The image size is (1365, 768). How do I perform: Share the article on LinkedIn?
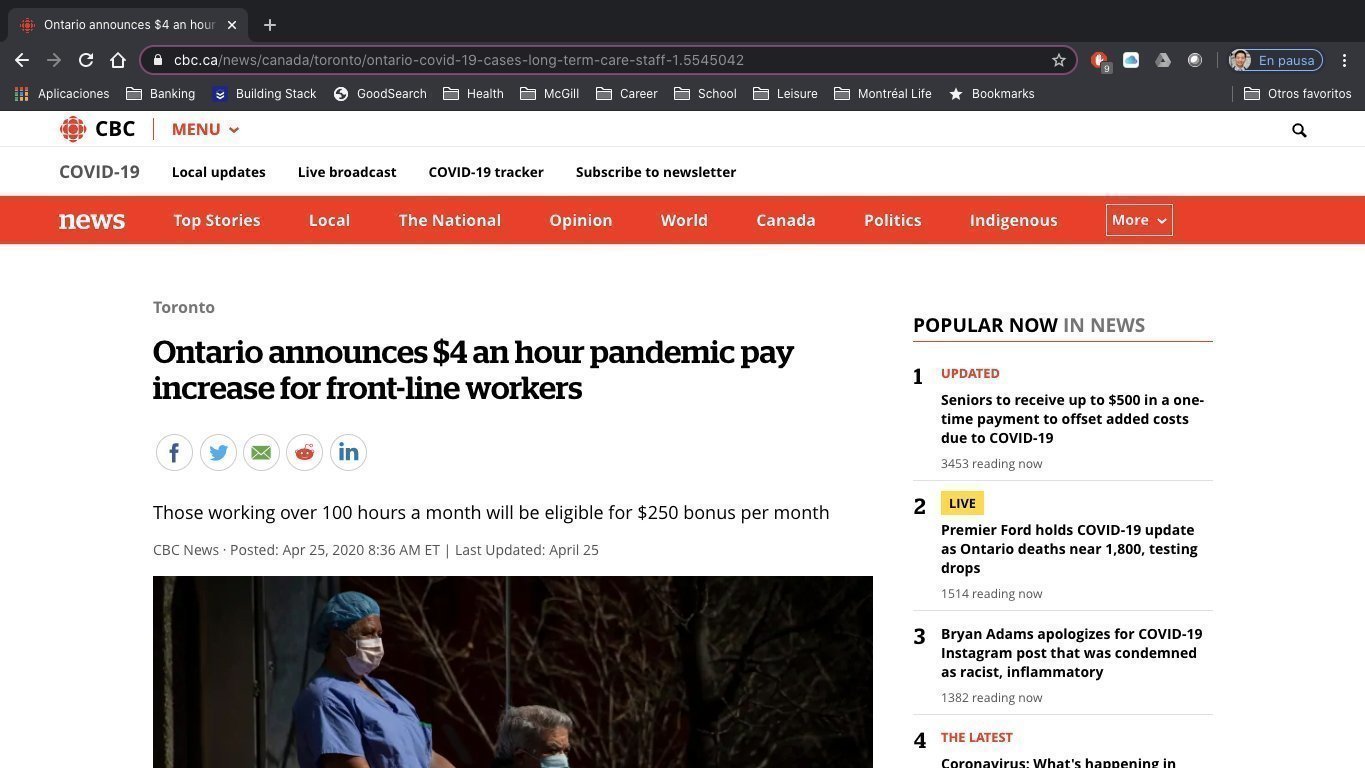pyautogui.click(x=348, y=452)
